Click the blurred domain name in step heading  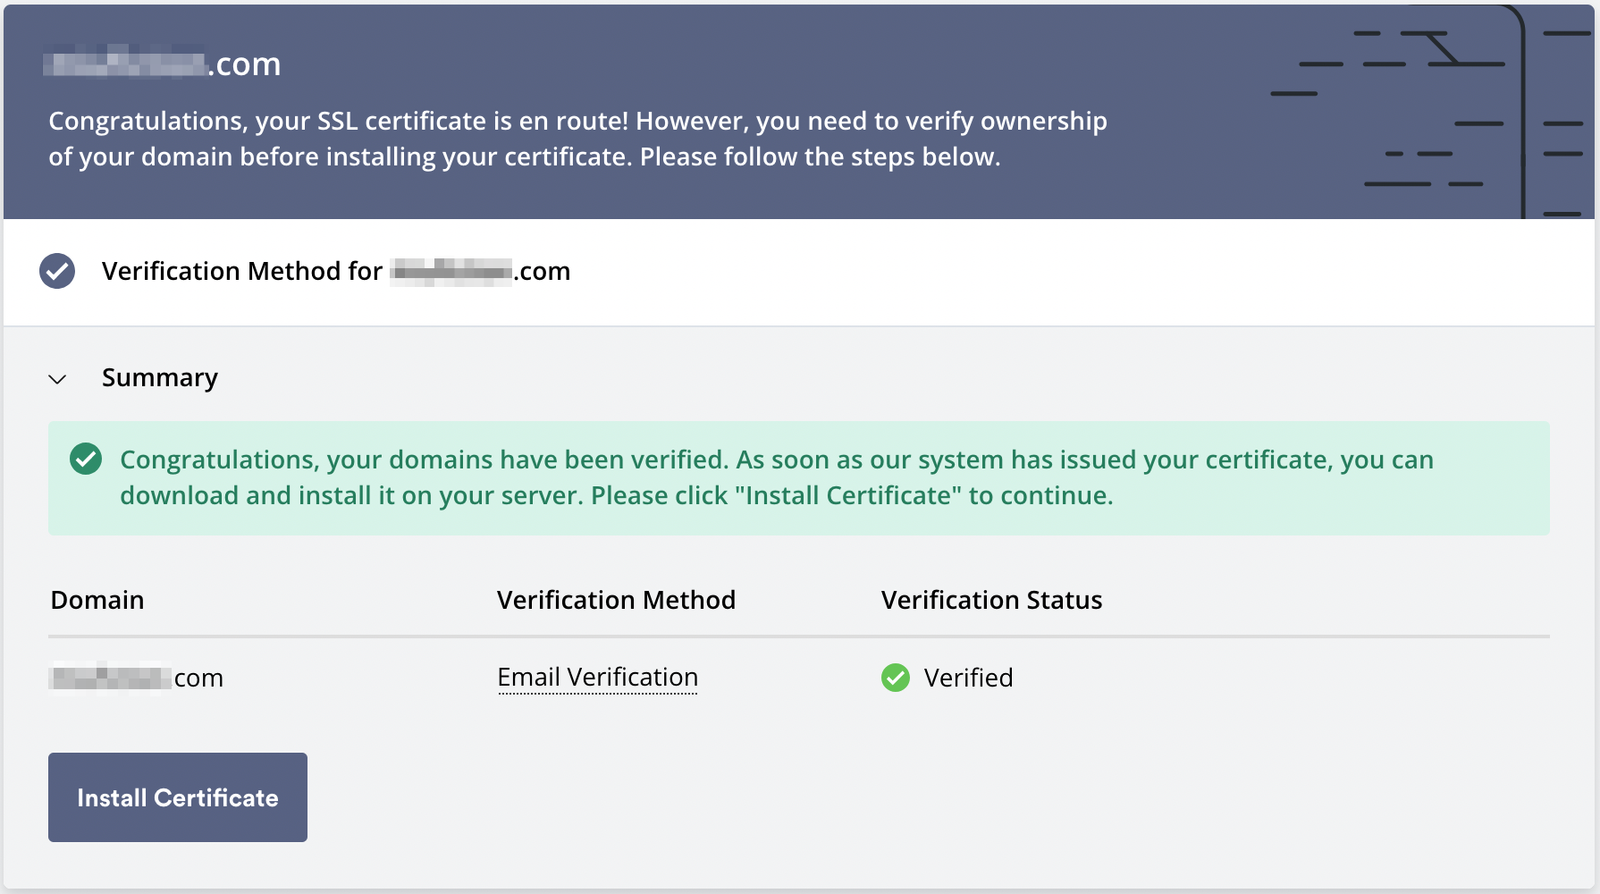[x=451, y=271]
